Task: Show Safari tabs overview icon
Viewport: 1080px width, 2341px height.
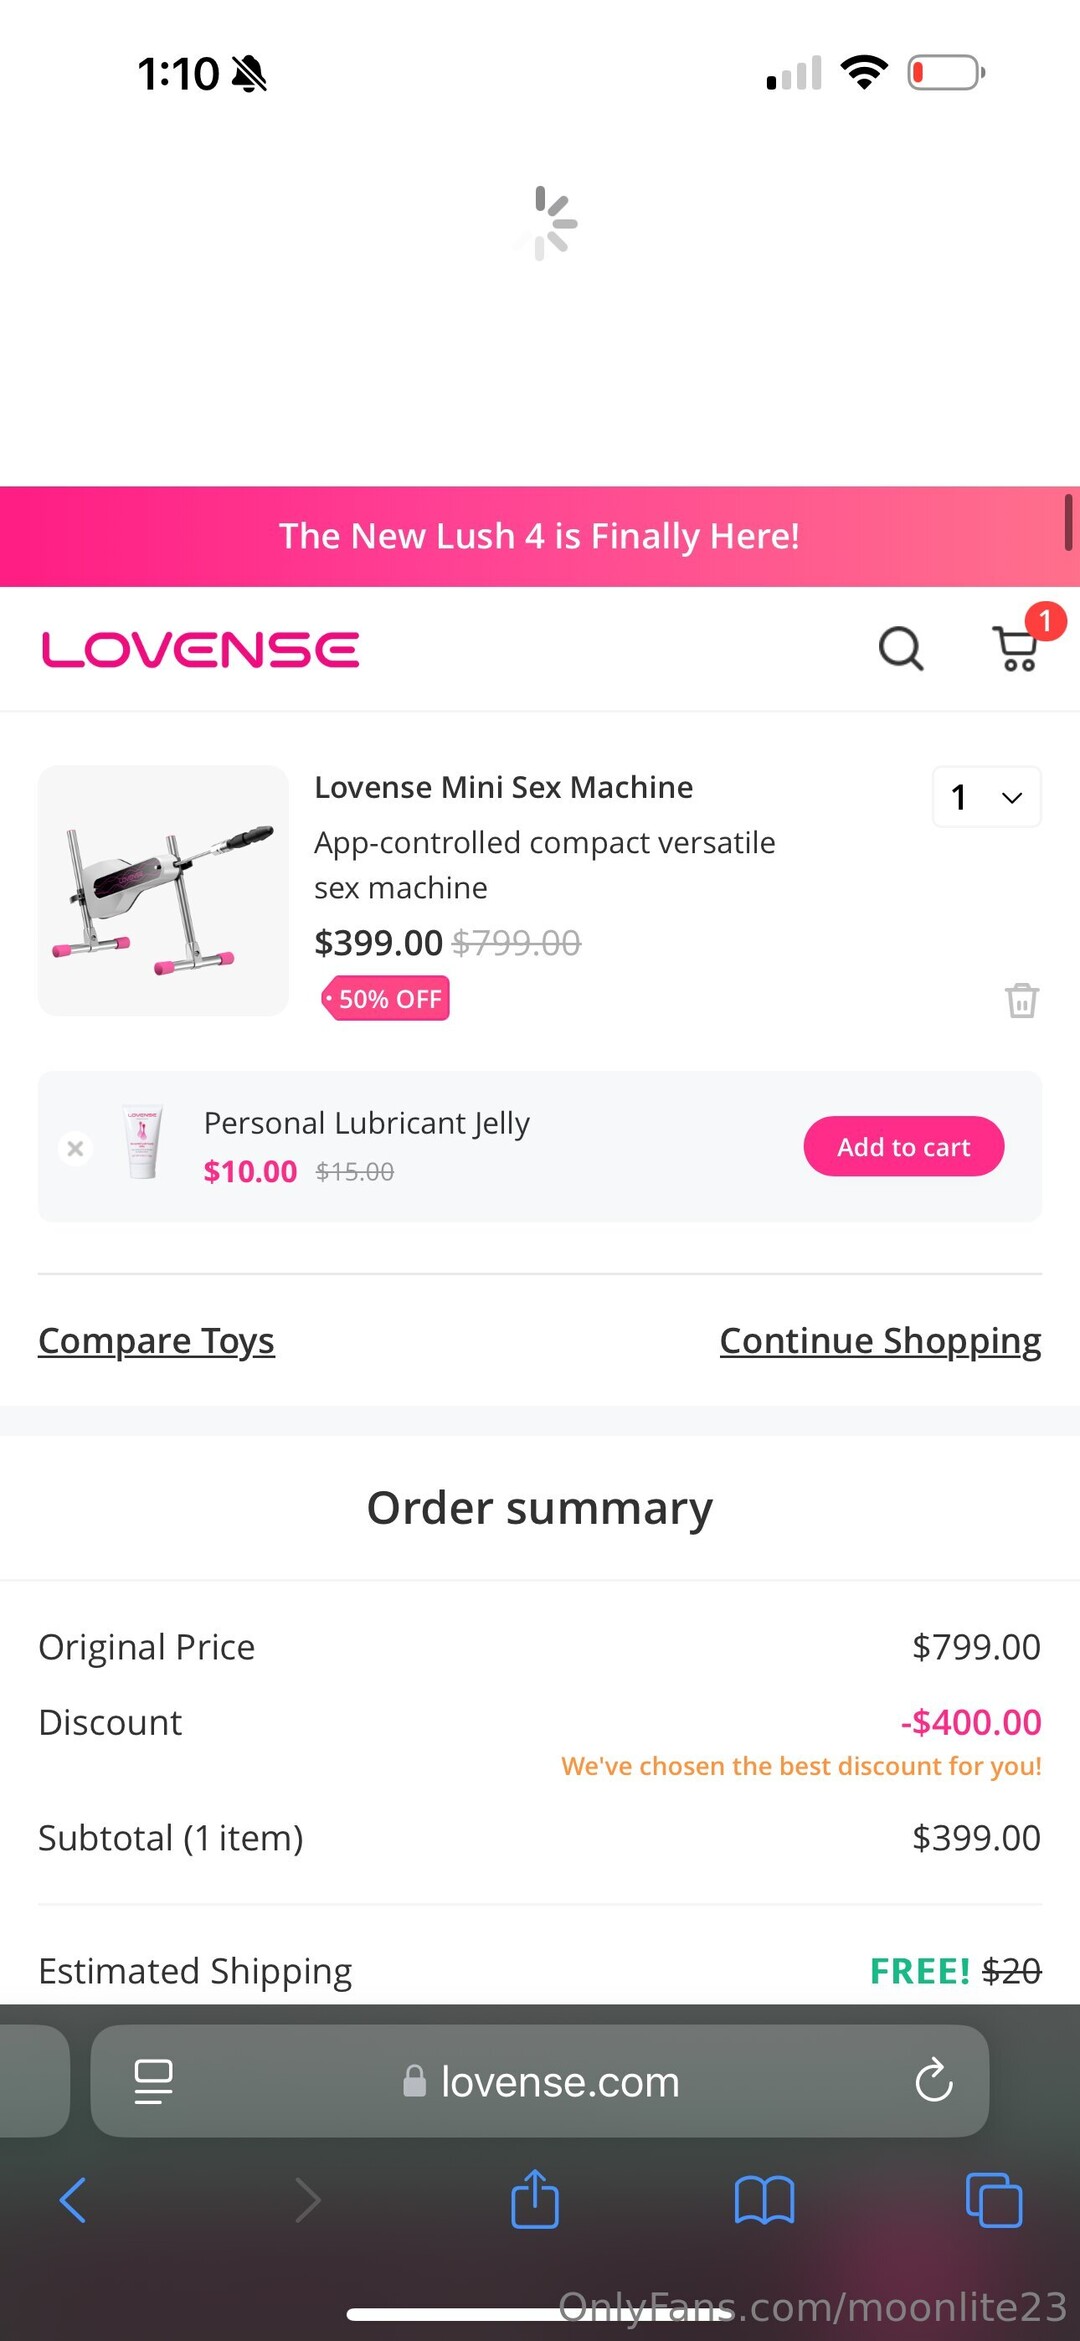Action: [x=993, y=2200]
